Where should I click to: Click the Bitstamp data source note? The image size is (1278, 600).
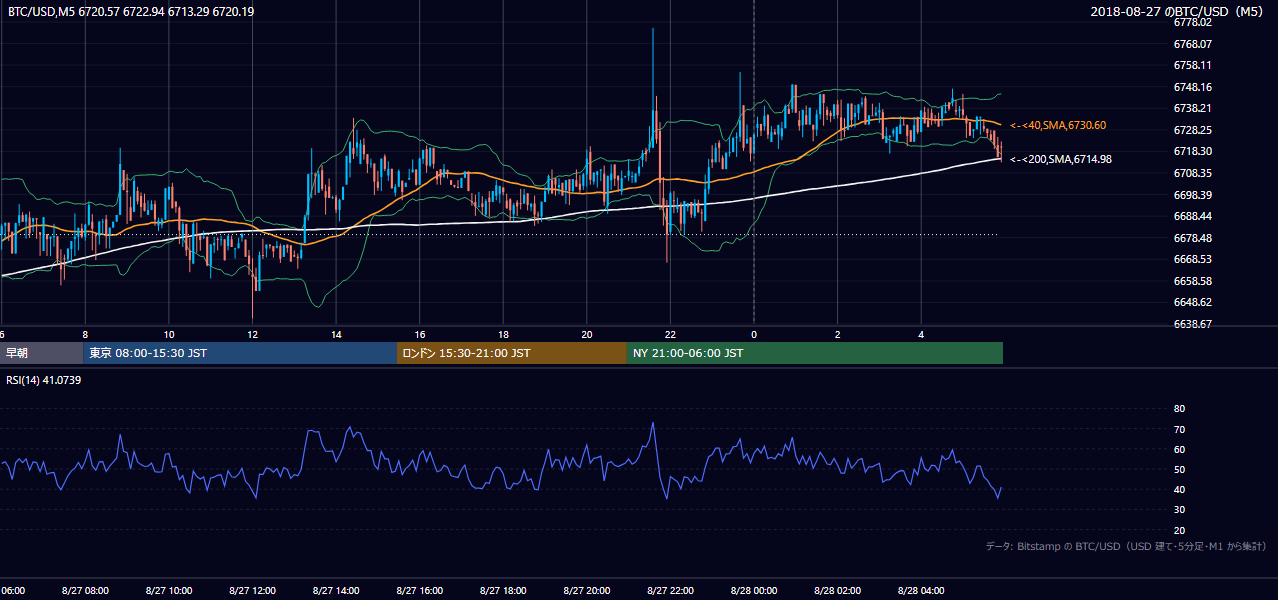coord(1126,546)
